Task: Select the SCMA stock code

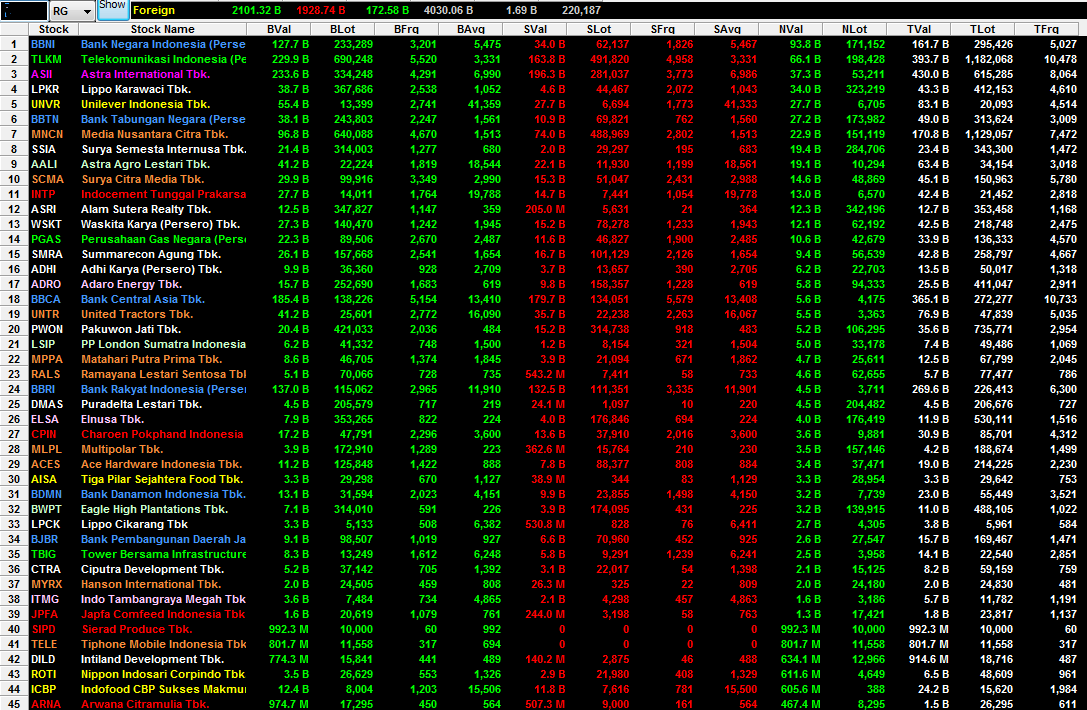Action: click(47, 180)
